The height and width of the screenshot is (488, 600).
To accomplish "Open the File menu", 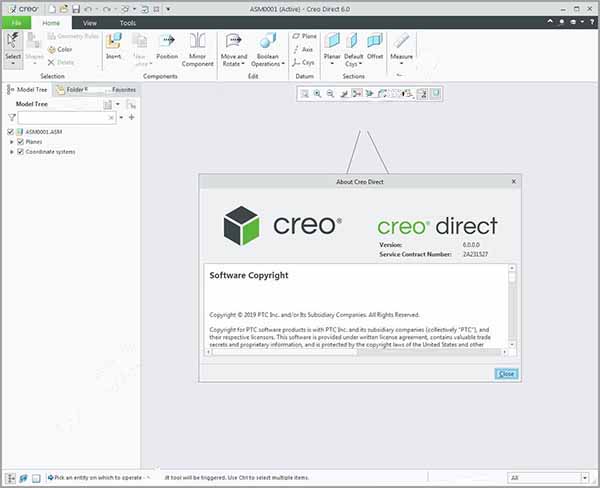I will coord(16,23).
